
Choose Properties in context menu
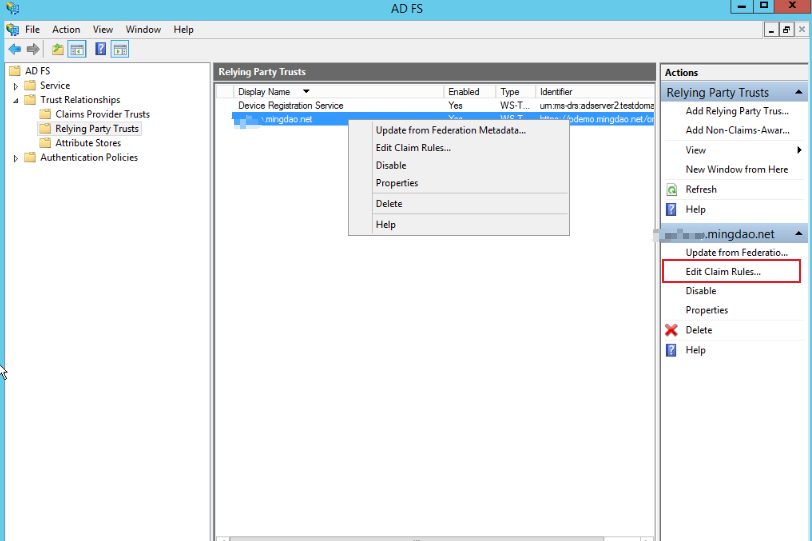[397, 183]
